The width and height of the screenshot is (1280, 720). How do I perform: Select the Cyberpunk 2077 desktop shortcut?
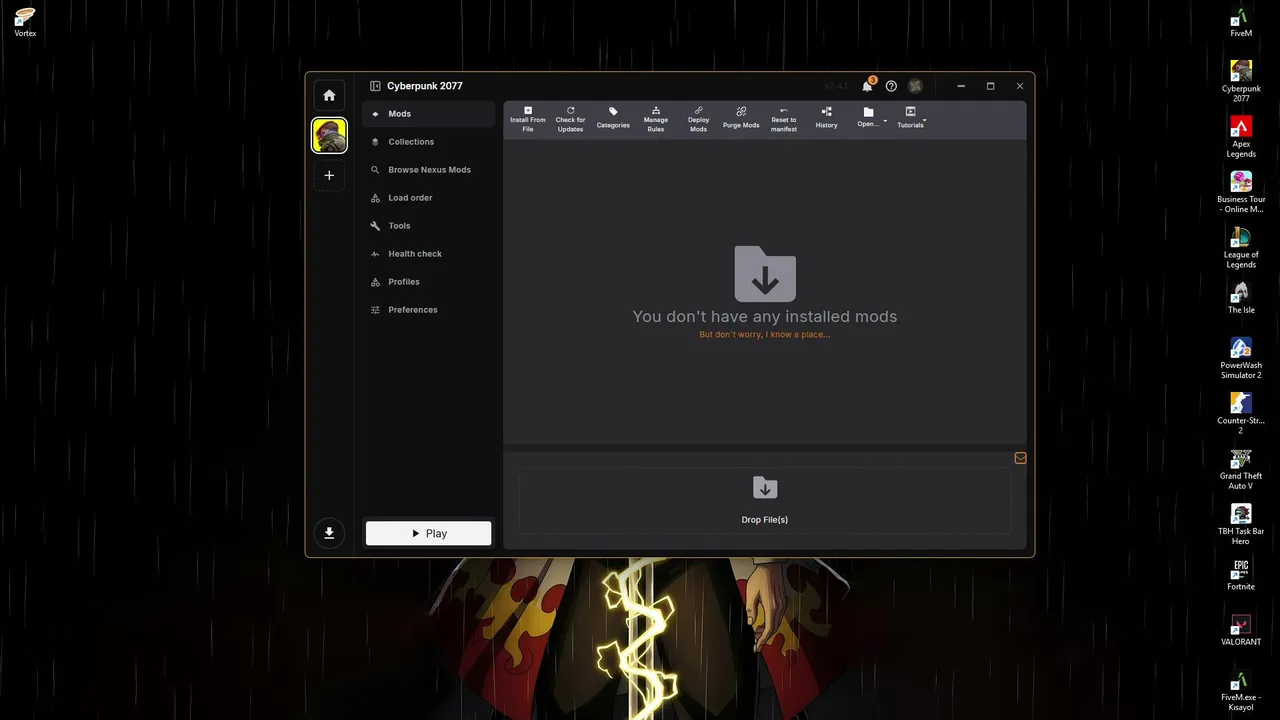1241,82
